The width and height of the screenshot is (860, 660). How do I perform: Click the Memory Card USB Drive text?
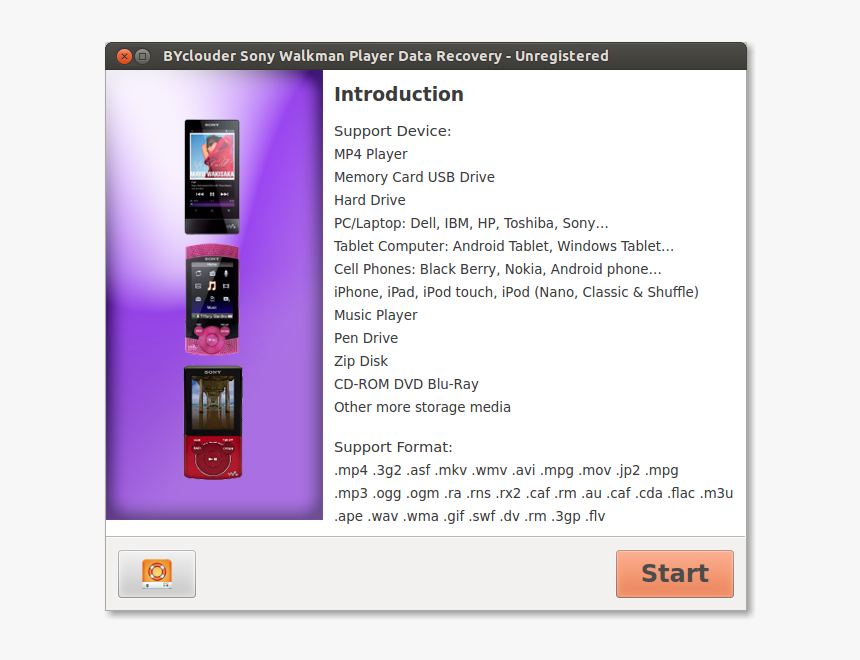pyautogui.click(x=414, y=177)
